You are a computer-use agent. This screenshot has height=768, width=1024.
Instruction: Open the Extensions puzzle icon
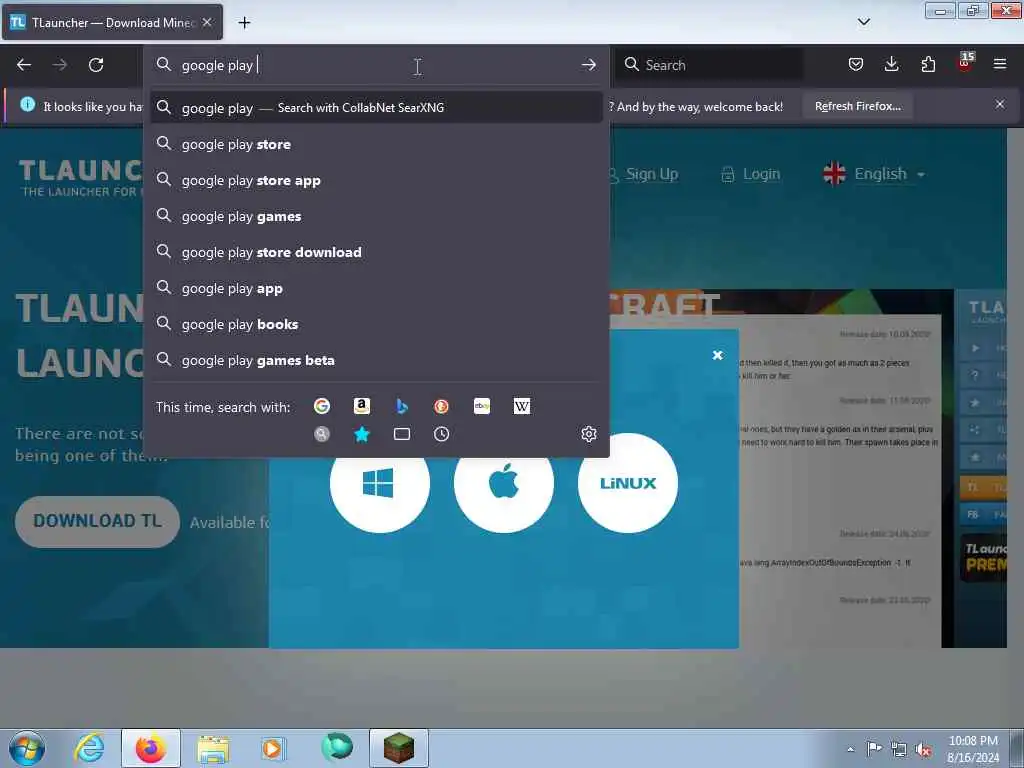coord(928,64)
